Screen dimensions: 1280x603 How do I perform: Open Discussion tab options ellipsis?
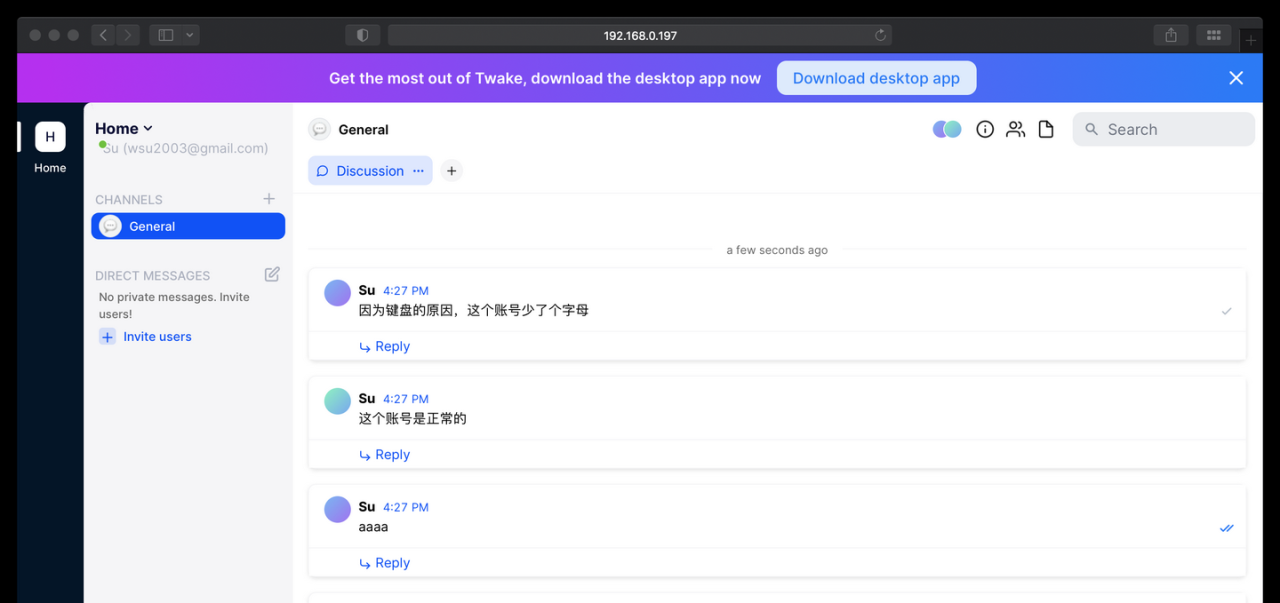click(418, 171)
